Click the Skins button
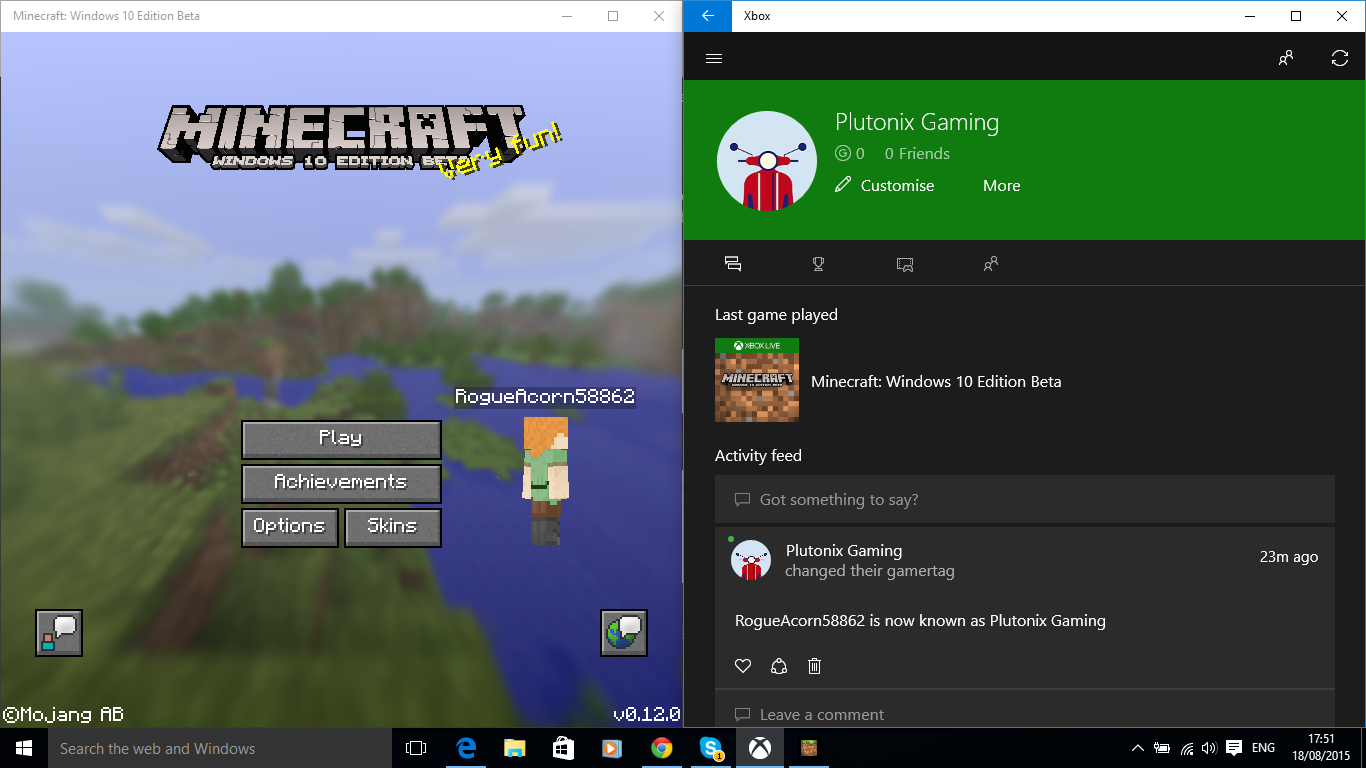The height and width of the screenshot is (768, 1366). 392,527
